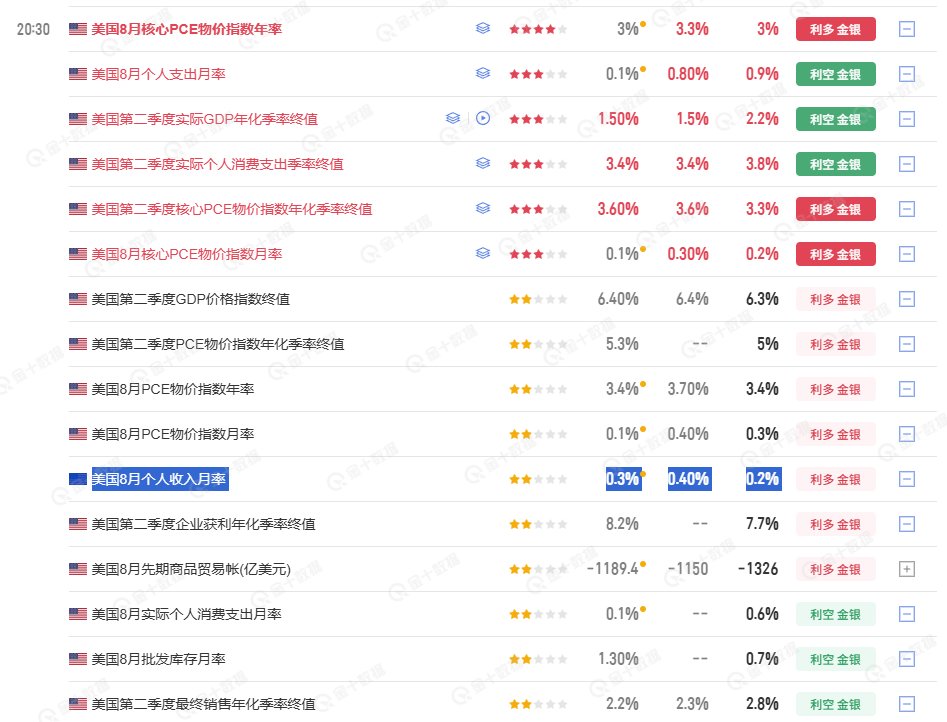Open 美国第二季度核心PCE物价指数年化季率终值 link
Screen dimensions: 947x722
pos(231,209)
